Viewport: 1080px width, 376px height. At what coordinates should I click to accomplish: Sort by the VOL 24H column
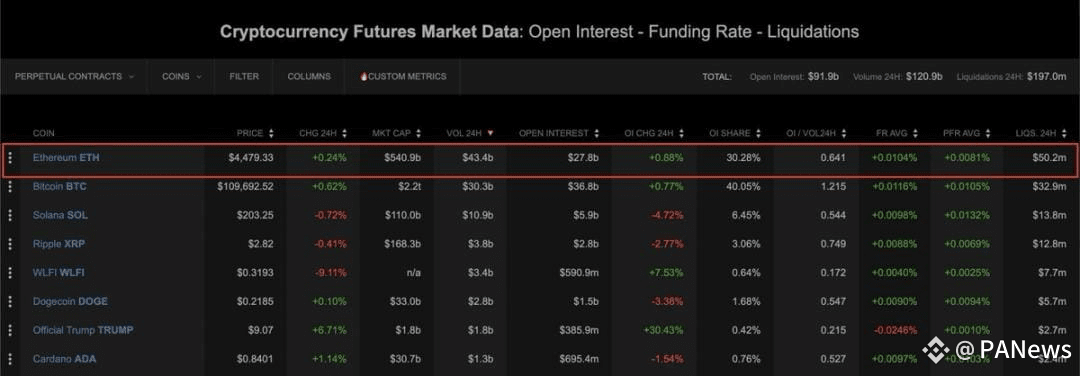[470, 133]
